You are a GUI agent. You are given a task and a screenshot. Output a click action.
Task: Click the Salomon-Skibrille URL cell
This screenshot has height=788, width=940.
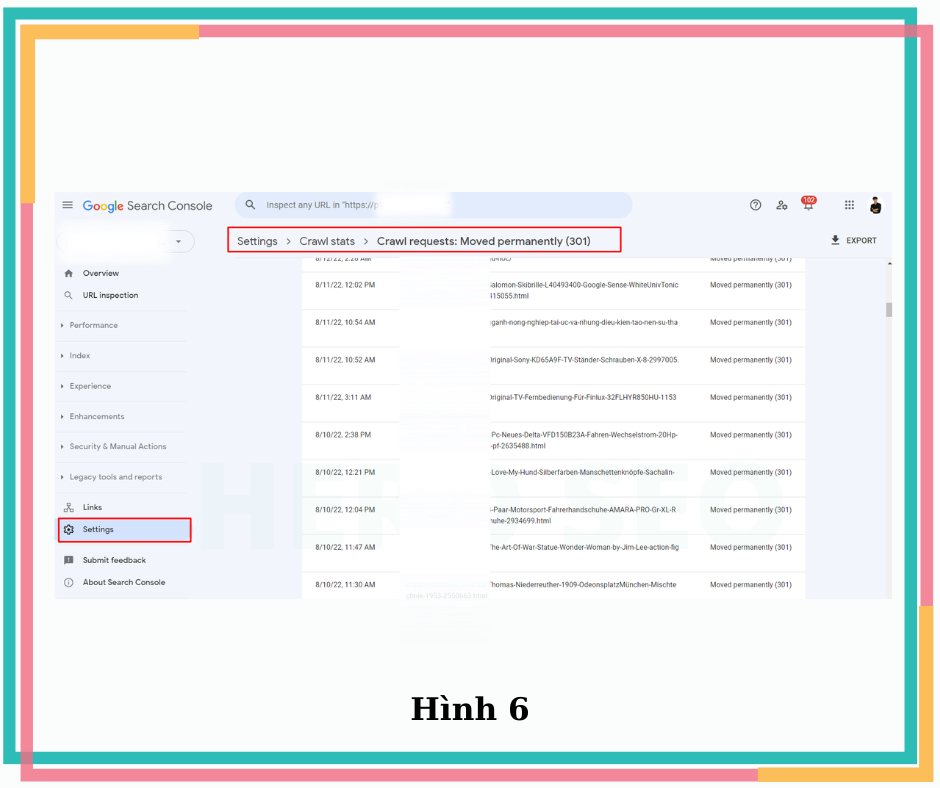coord(584,290)
